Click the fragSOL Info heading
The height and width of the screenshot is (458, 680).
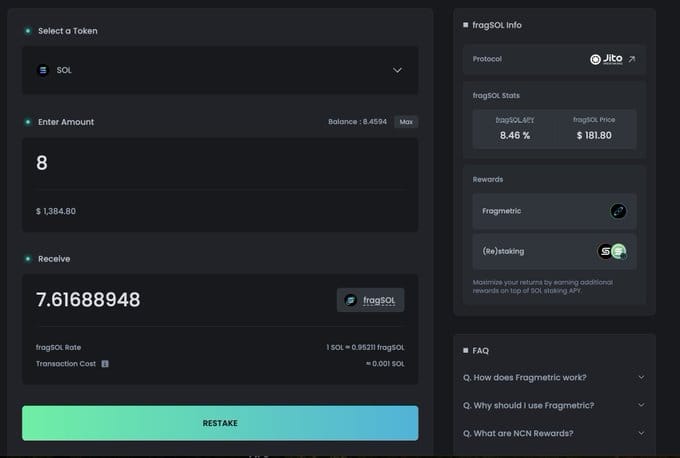coord(497,25)
